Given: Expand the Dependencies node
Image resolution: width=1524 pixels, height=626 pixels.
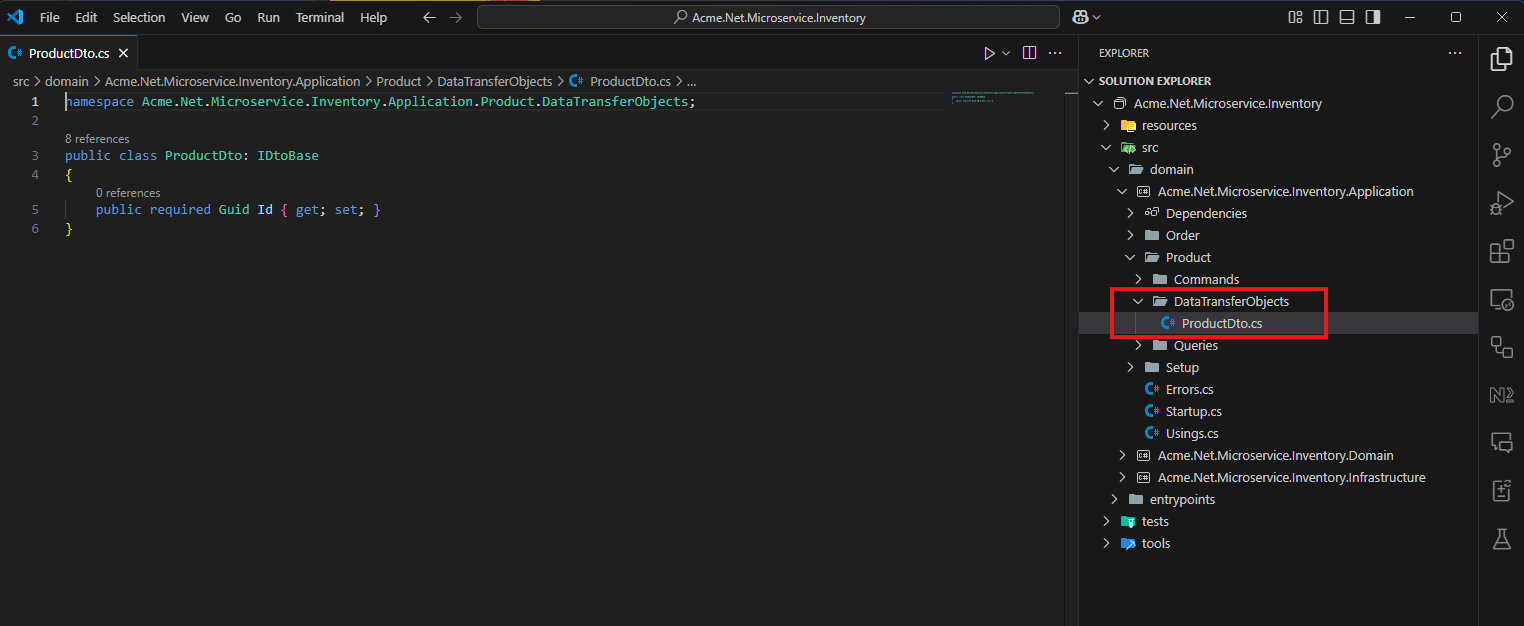Looking at the screenshot, I should [1130, 213].
